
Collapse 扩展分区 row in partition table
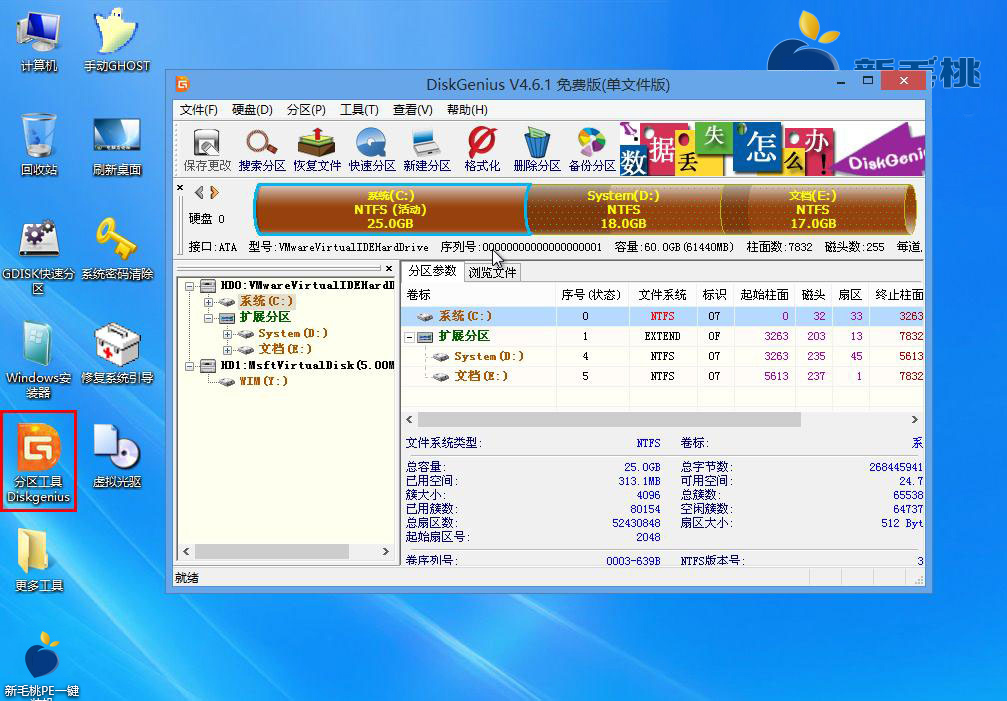(x=409, y=337)
